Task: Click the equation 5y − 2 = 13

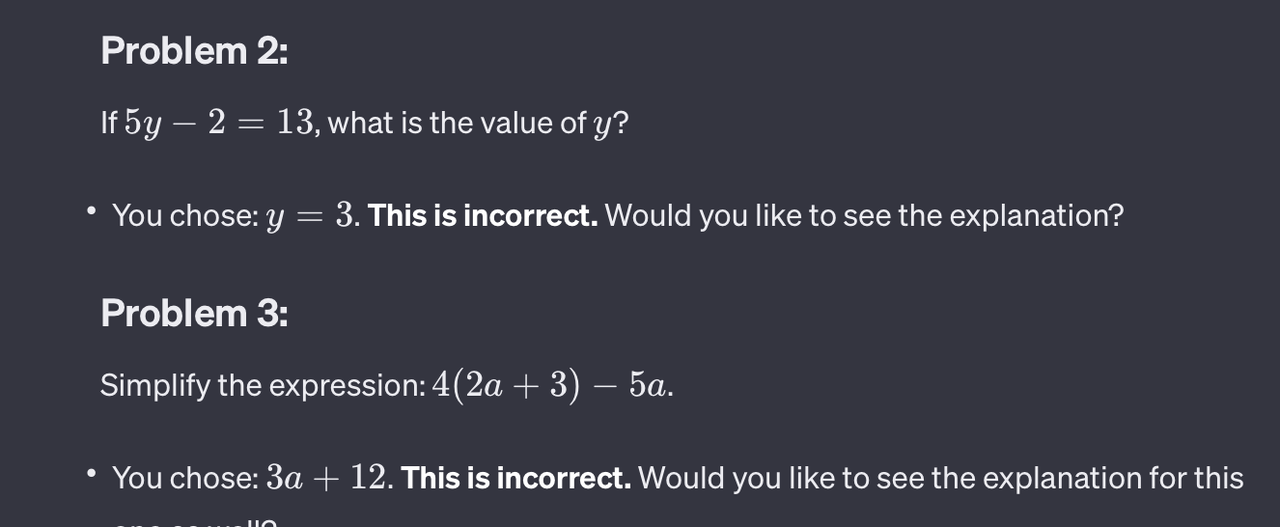Action: [220, 123]
